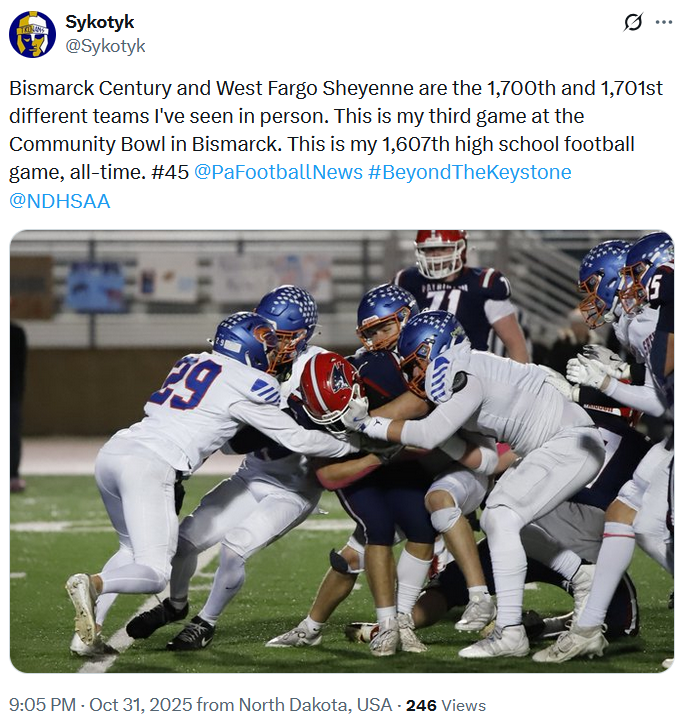
Task: Click the North Dakota, USA location text
Action: (x=315, y=704)
